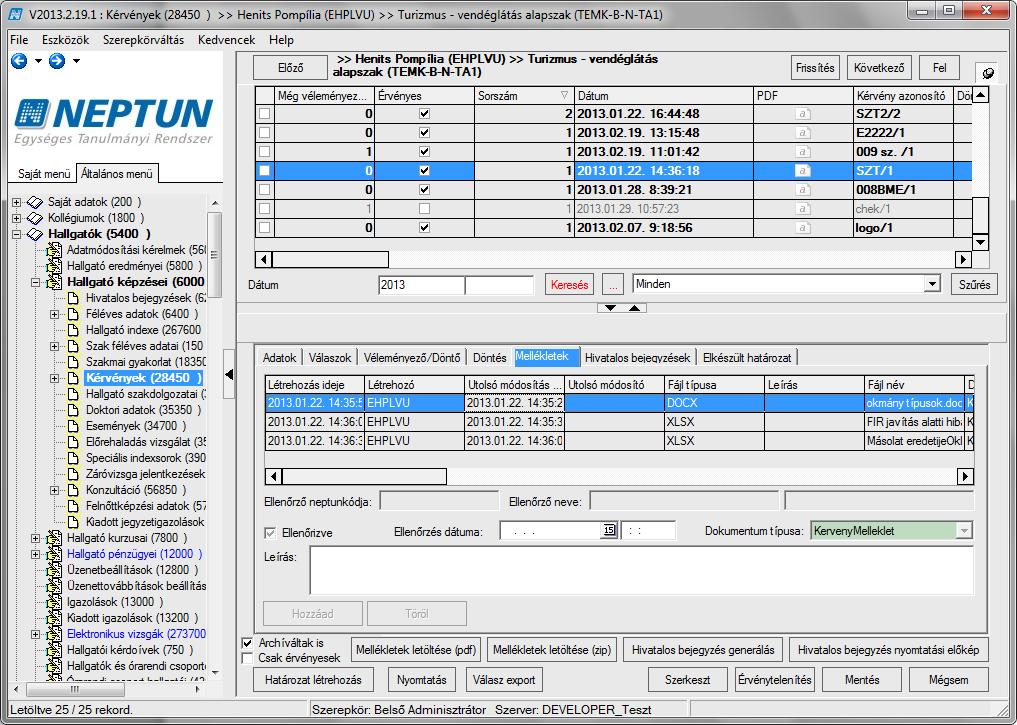Open PDF icon in SZT2/2 row
This screenshot has height=725, width=1017.
click(803, 113)
